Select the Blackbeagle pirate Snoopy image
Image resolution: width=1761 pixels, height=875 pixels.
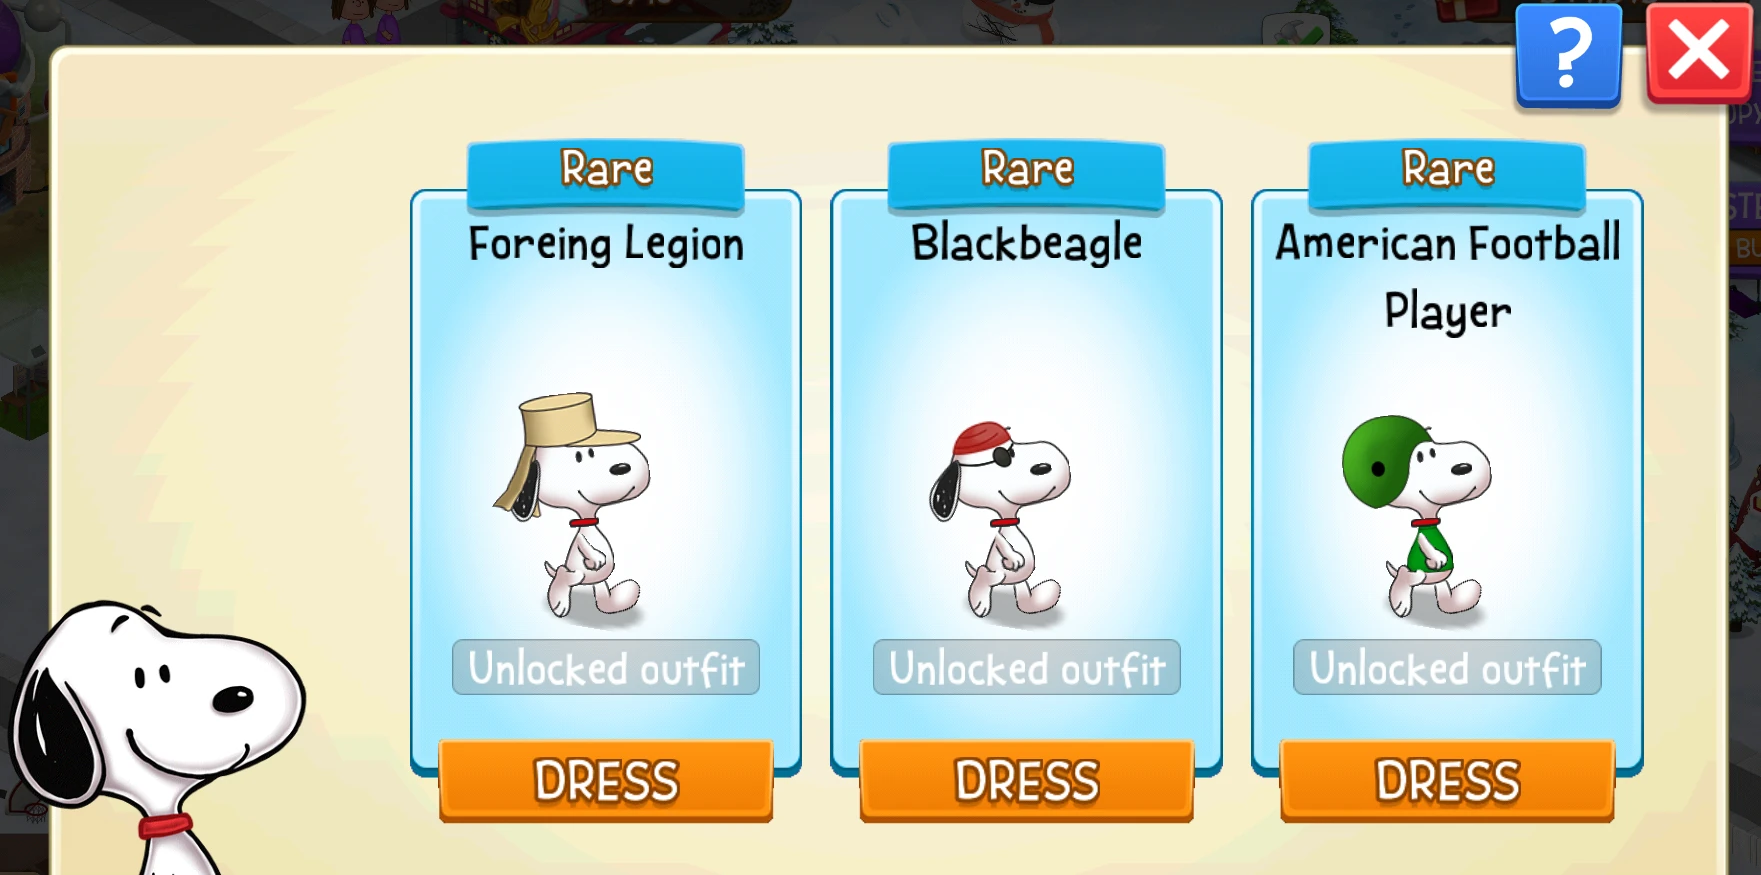(1002, 518)
